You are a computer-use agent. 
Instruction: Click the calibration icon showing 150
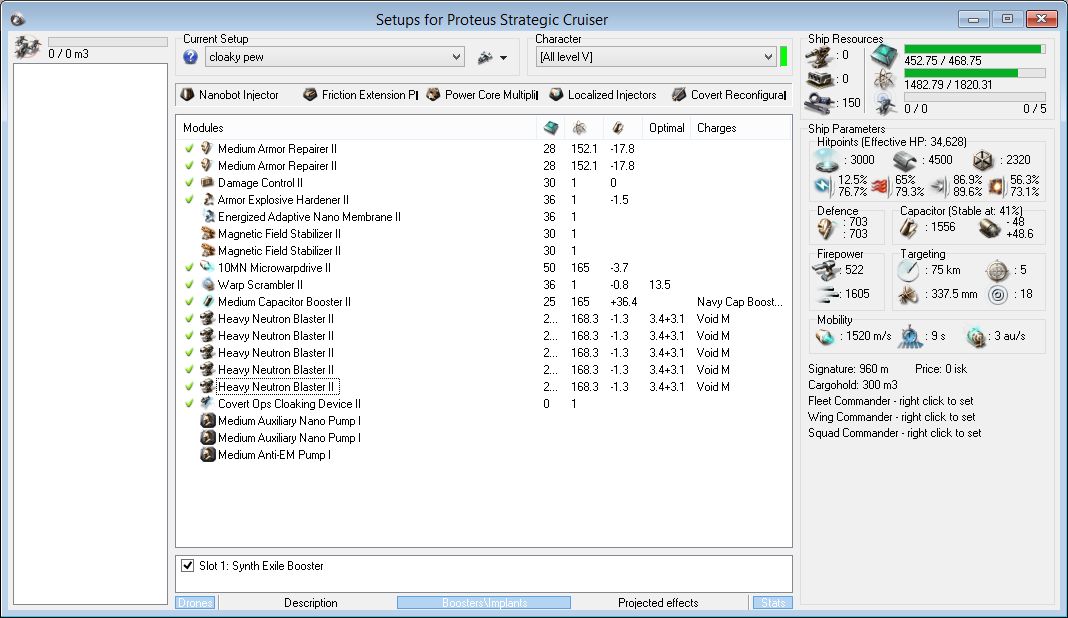click(x=819, y=103)
